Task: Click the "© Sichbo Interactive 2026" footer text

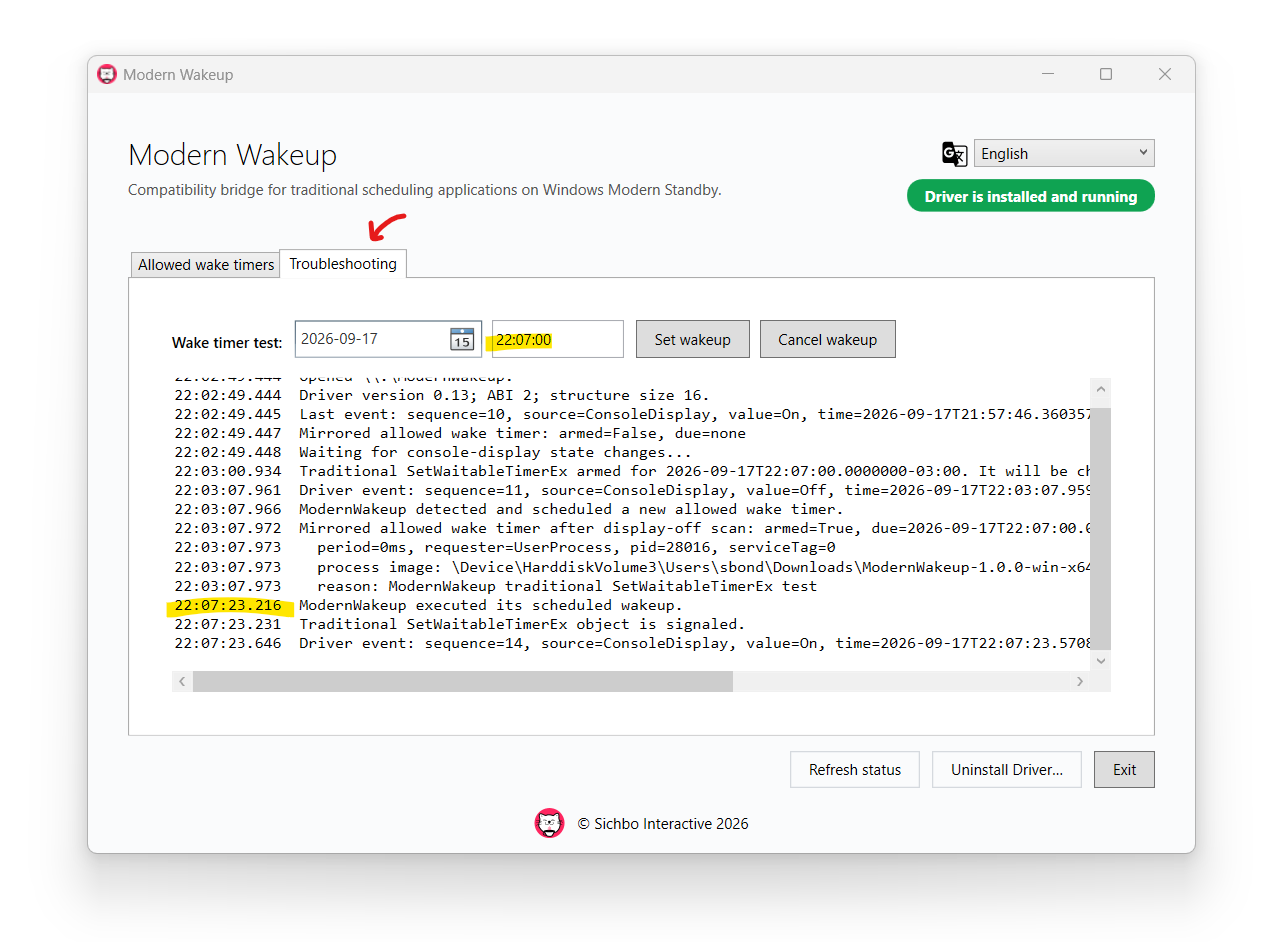Action: pos(663,824)
